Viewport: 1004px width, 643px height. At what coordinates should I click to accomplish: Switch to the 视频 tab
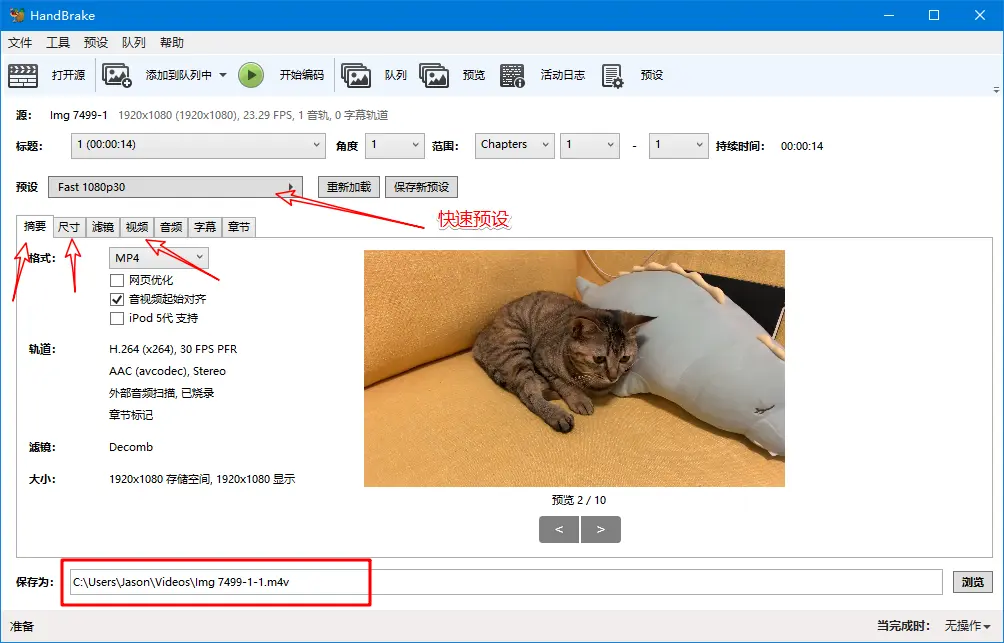tap(137, 227)
